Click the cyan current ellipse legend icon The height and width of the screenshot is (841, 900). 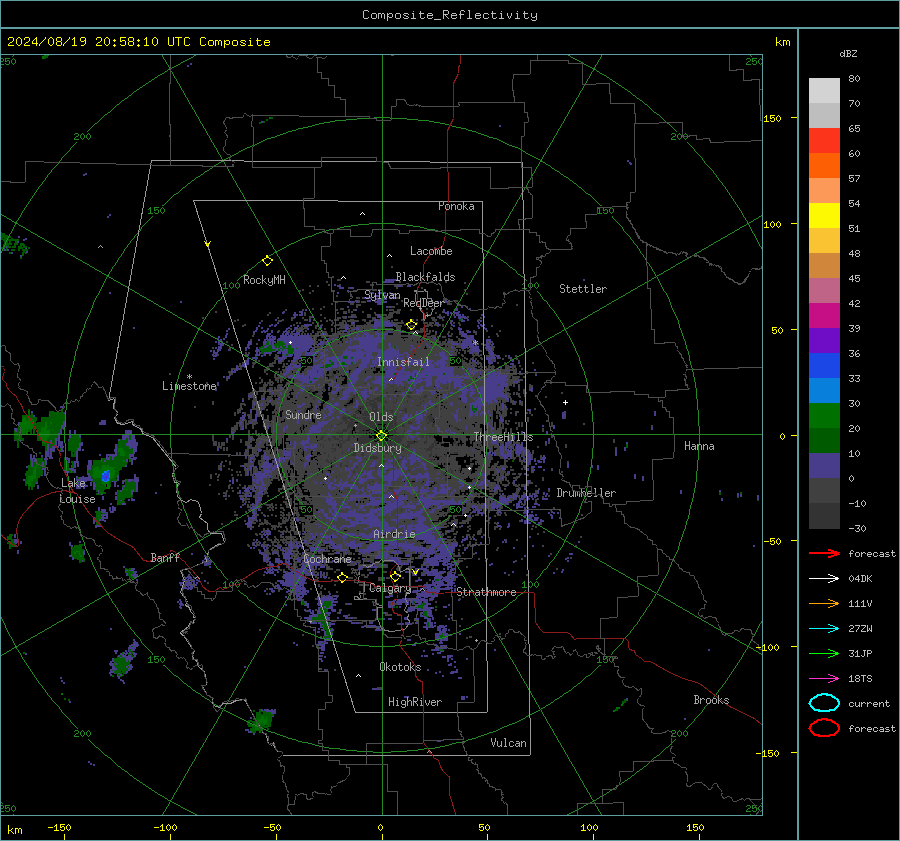click(x=824, y=703)
